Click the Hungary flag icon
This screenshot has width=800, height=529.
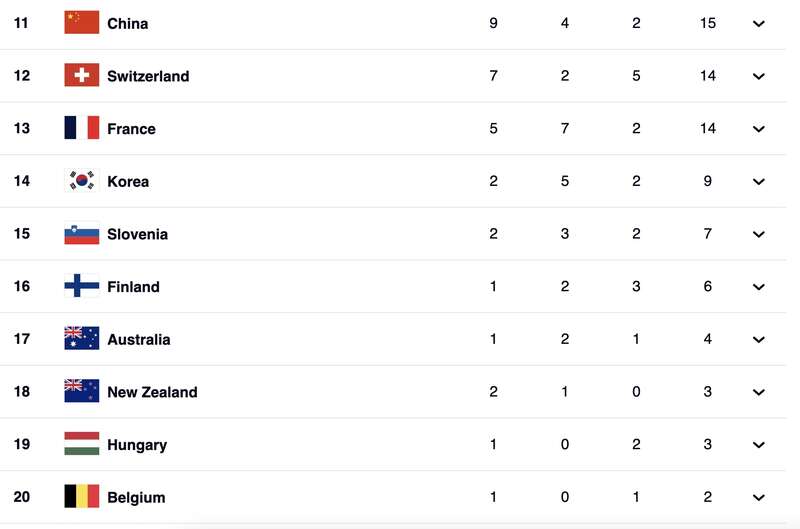[x=81, y=444]
